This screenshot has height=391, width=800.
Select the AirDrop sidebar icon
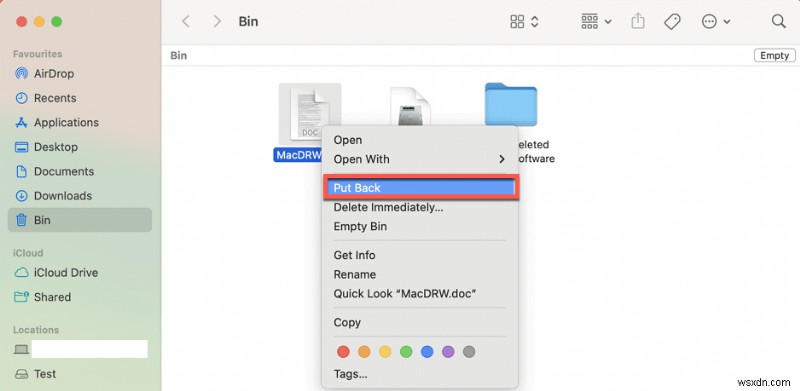[x=21, y=74]
